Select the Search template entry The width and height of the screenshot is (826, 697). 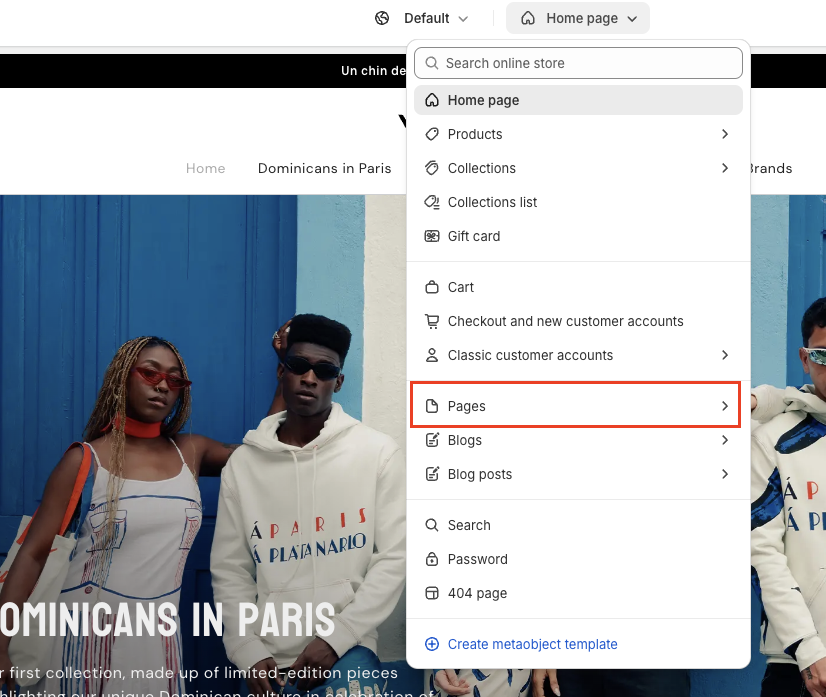point(578,525)
